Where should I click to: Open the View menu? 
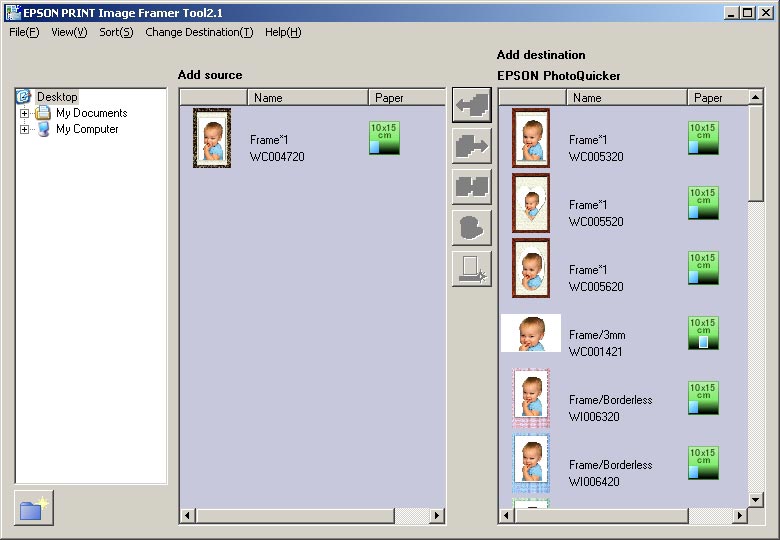coord(69,32)
